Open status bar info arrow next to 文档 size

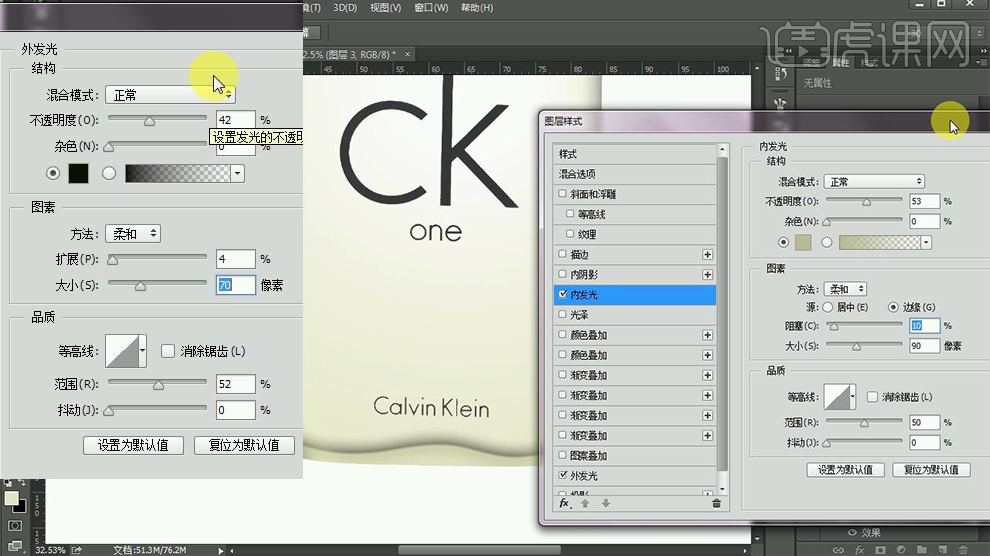220,550
